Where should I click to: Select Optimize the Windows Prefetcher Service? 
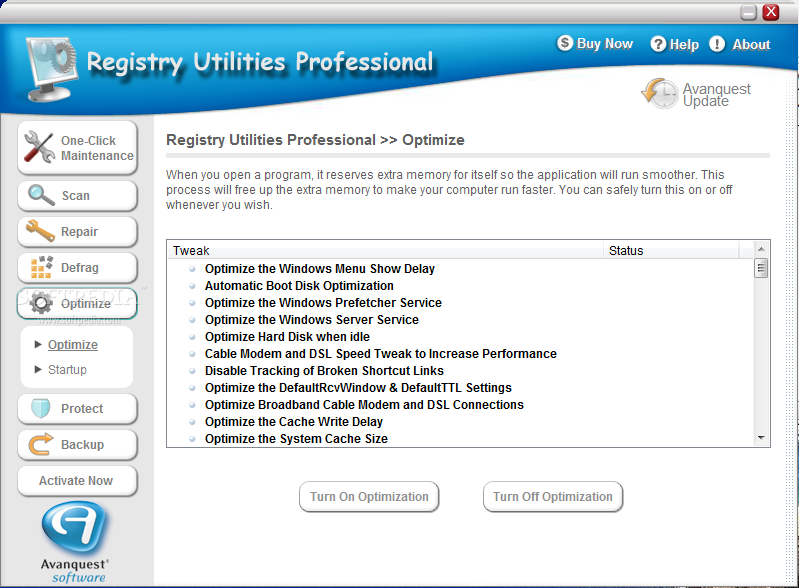[323, 303]
